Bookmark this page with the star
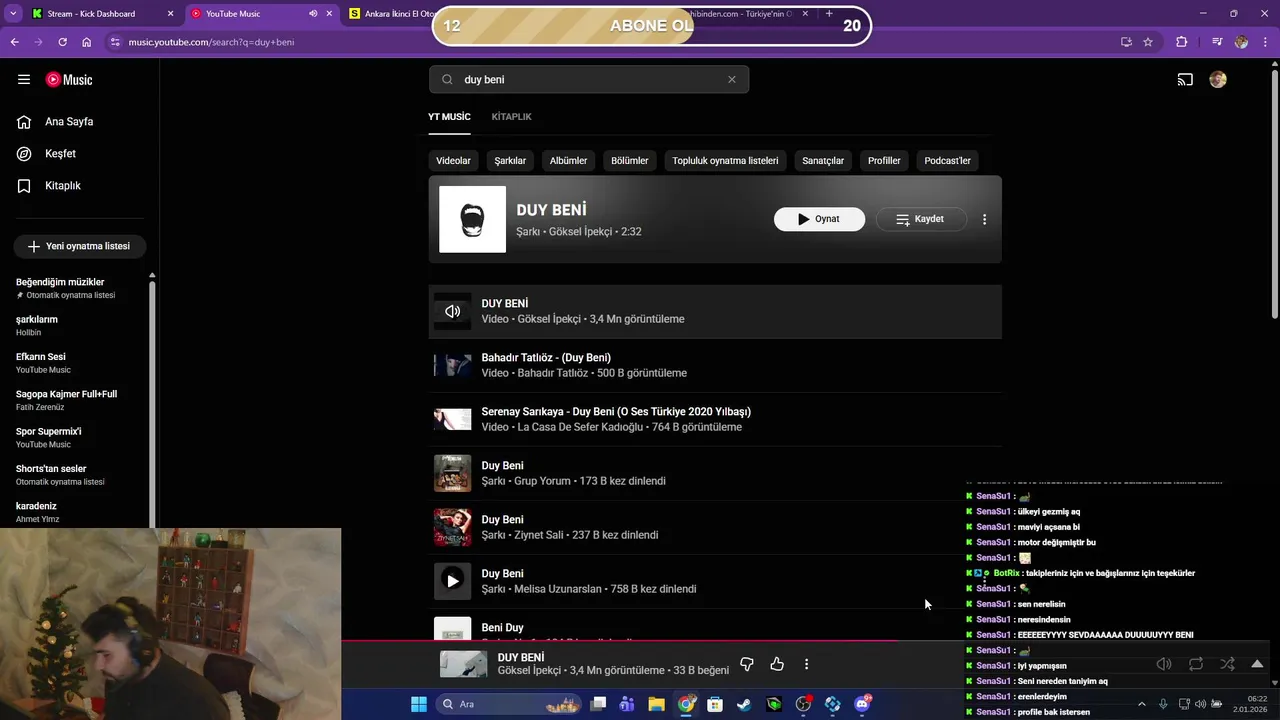The width and height of the screenshot is (1280, 720). (1148, 42)
